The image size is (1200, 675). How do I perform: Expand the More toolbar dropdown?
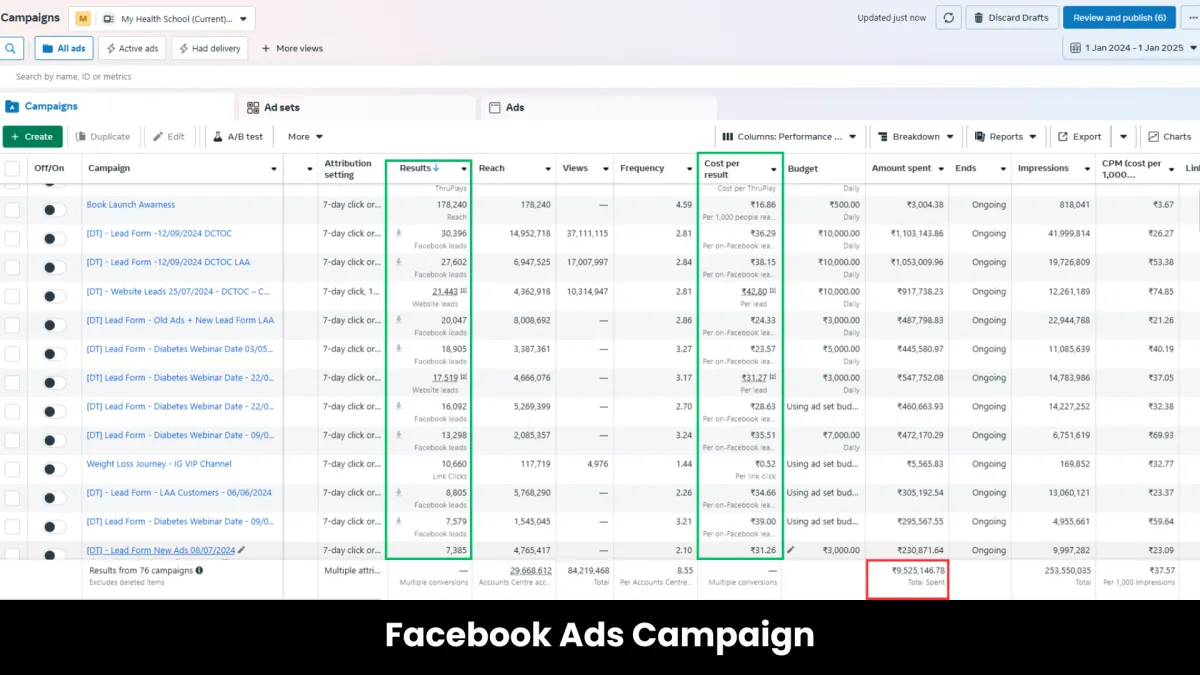305,137
